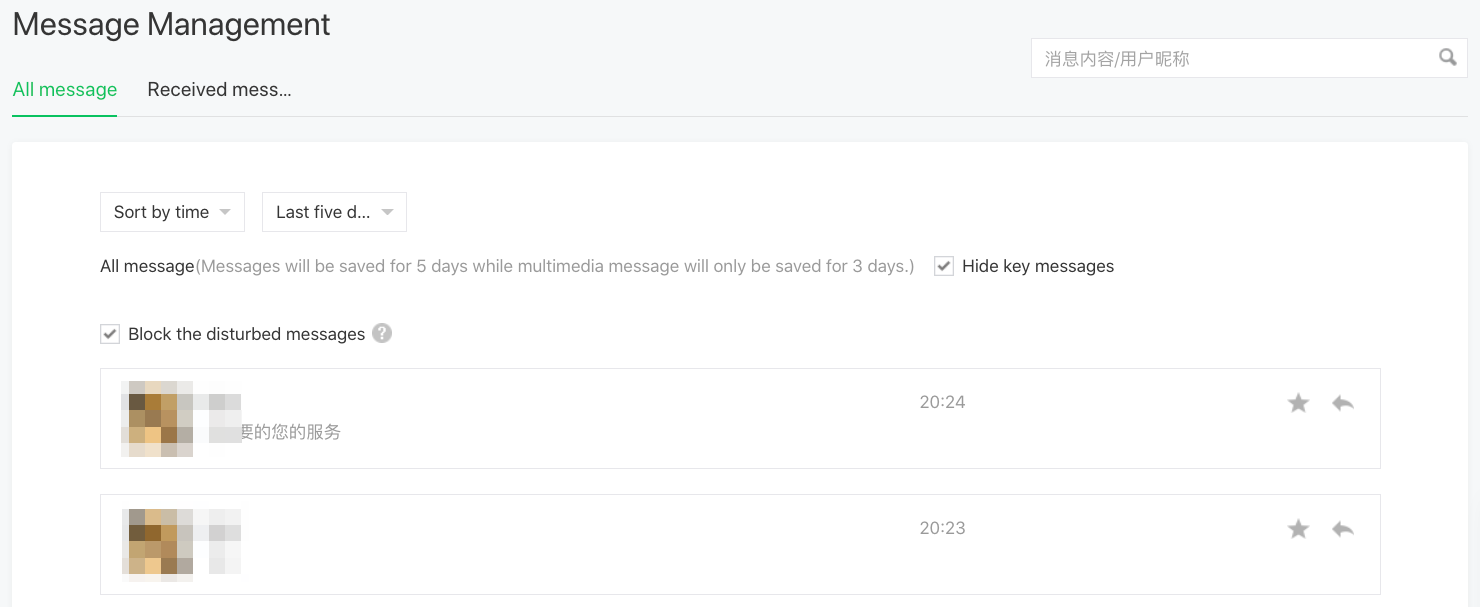Uncheck Block the disturbed messages
Image resolution: width=1480 pixels, height=607 pixels.
(x=110, y=334)
